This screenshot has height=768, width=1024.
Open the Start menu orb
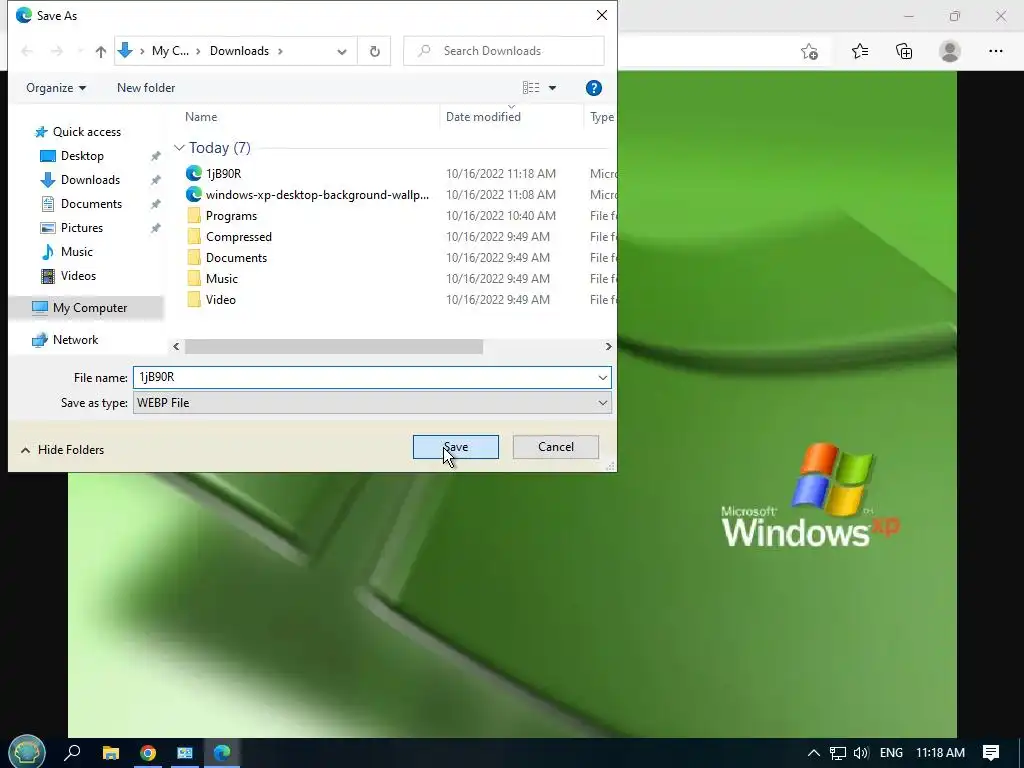(27, 752)
